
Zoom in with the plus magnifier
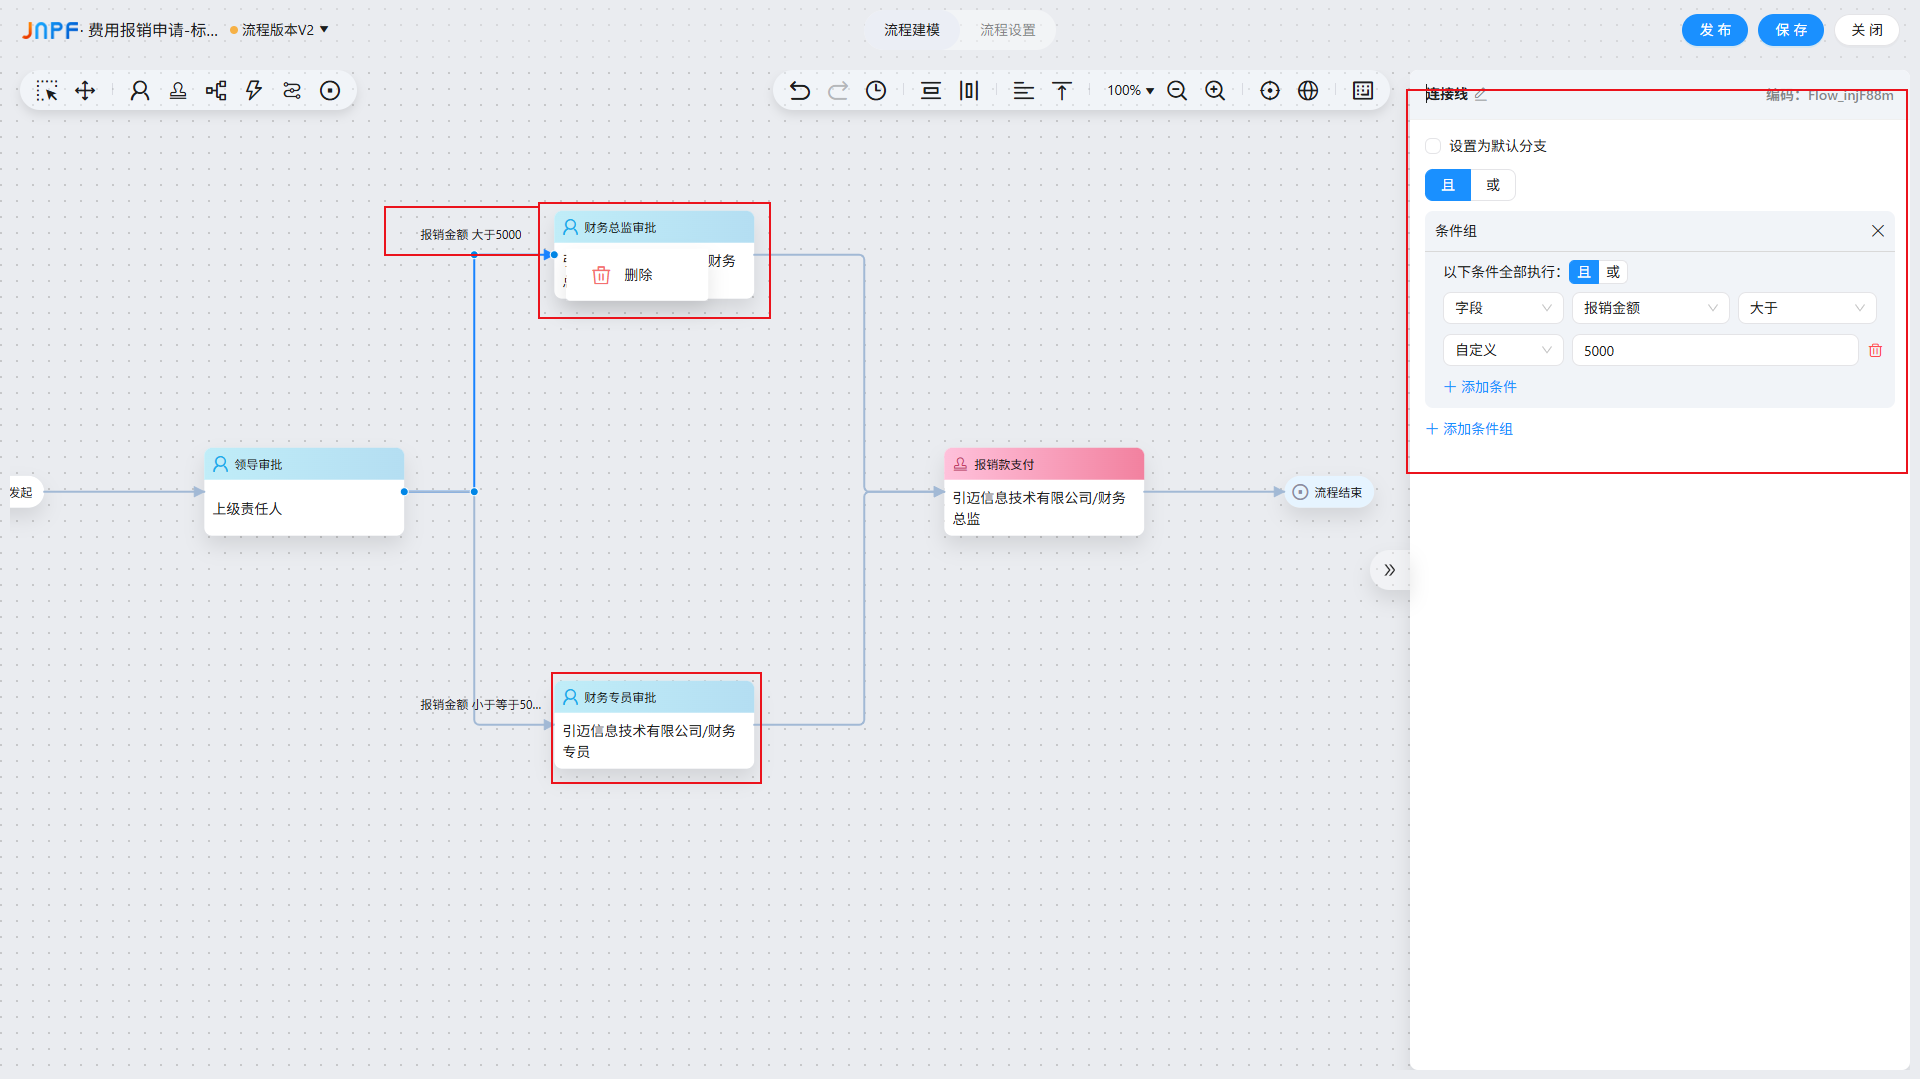tap(1215, 91)
